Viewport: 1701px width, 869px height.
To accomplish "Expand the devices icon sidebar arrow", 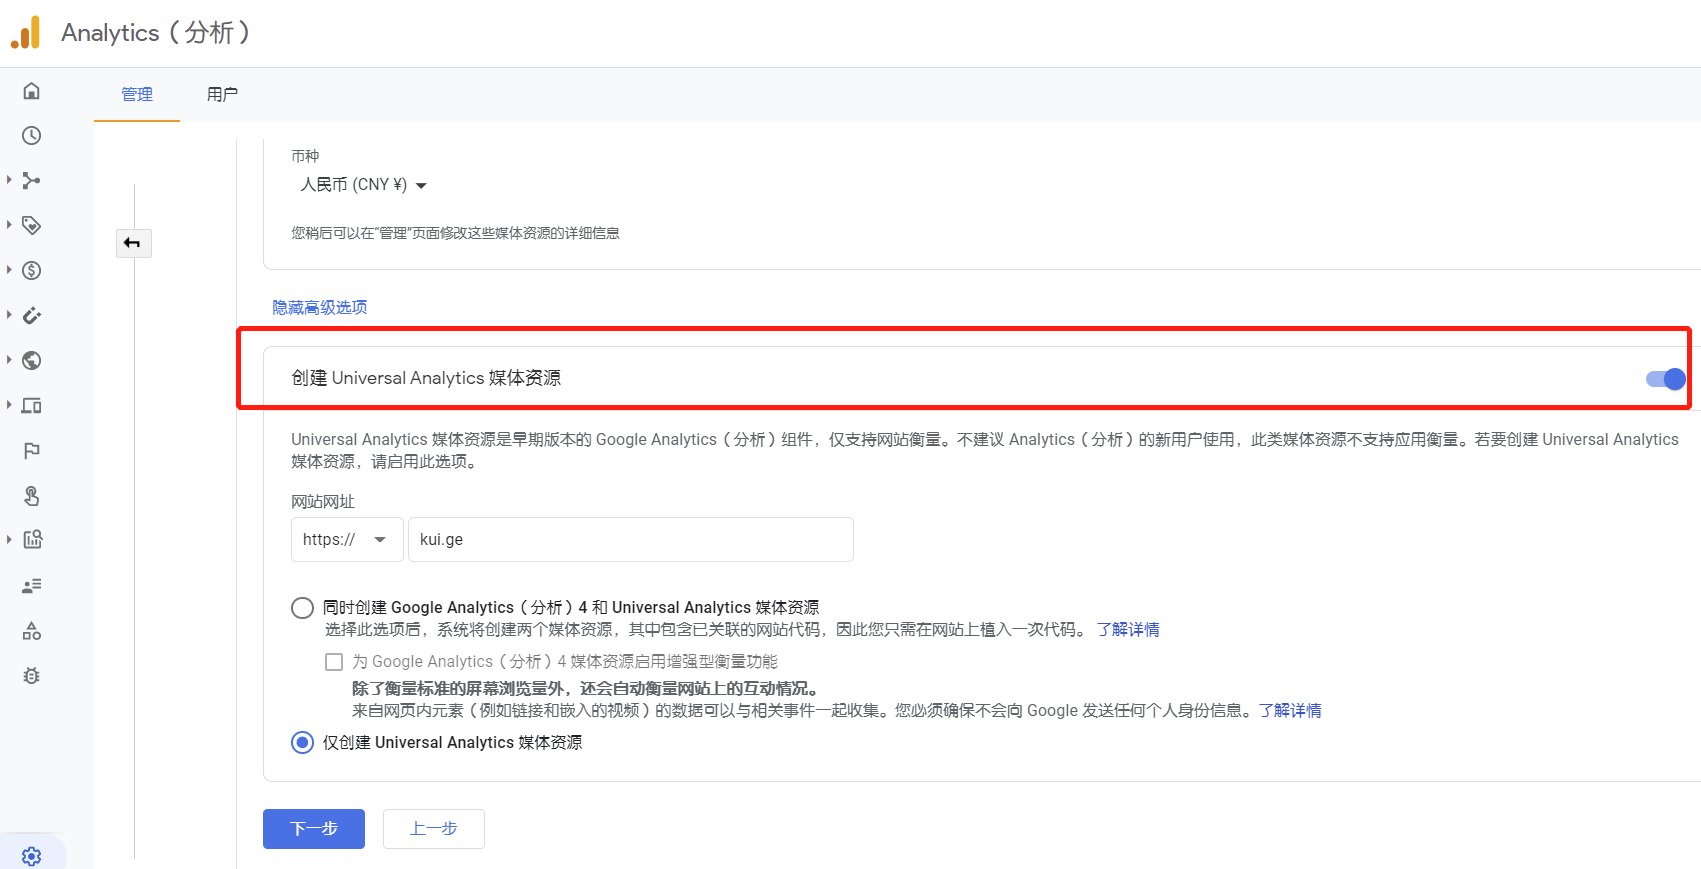I will click(9, 405).
